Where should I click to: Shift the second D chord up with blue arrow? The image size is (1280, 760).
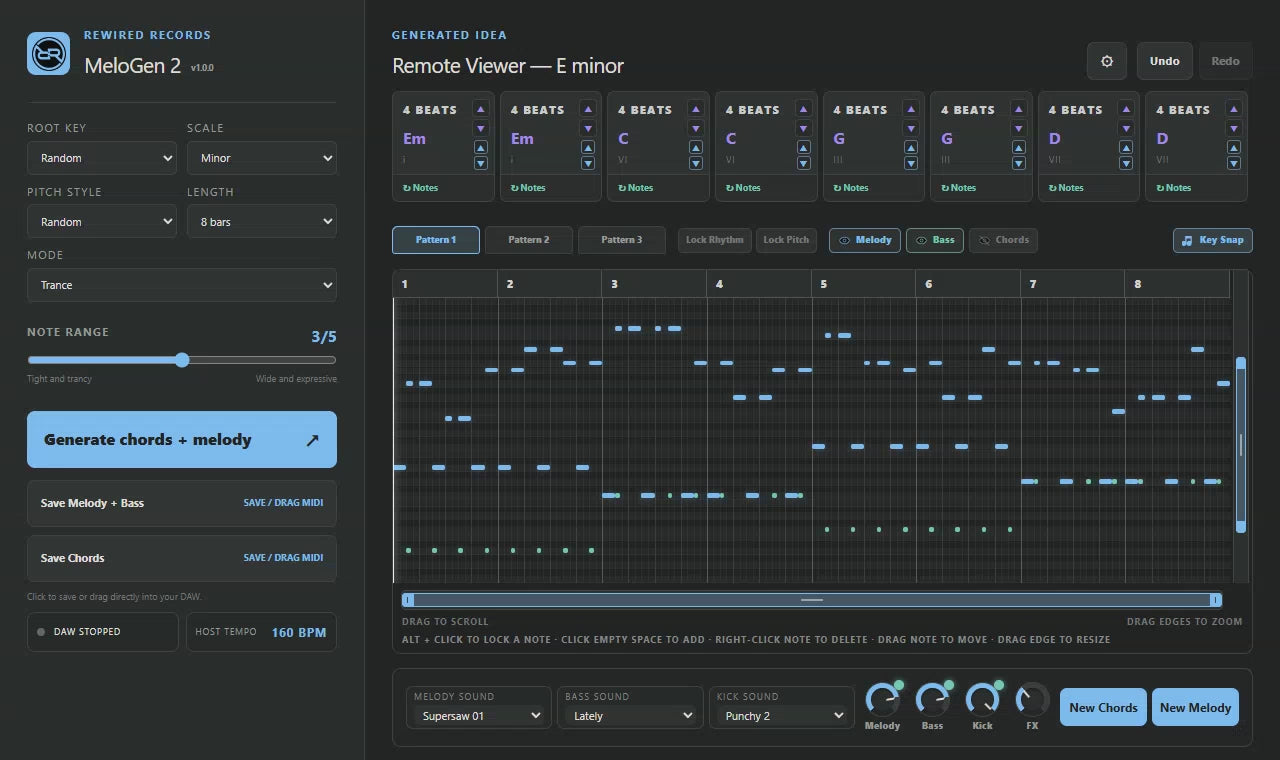click(1234, 147)
